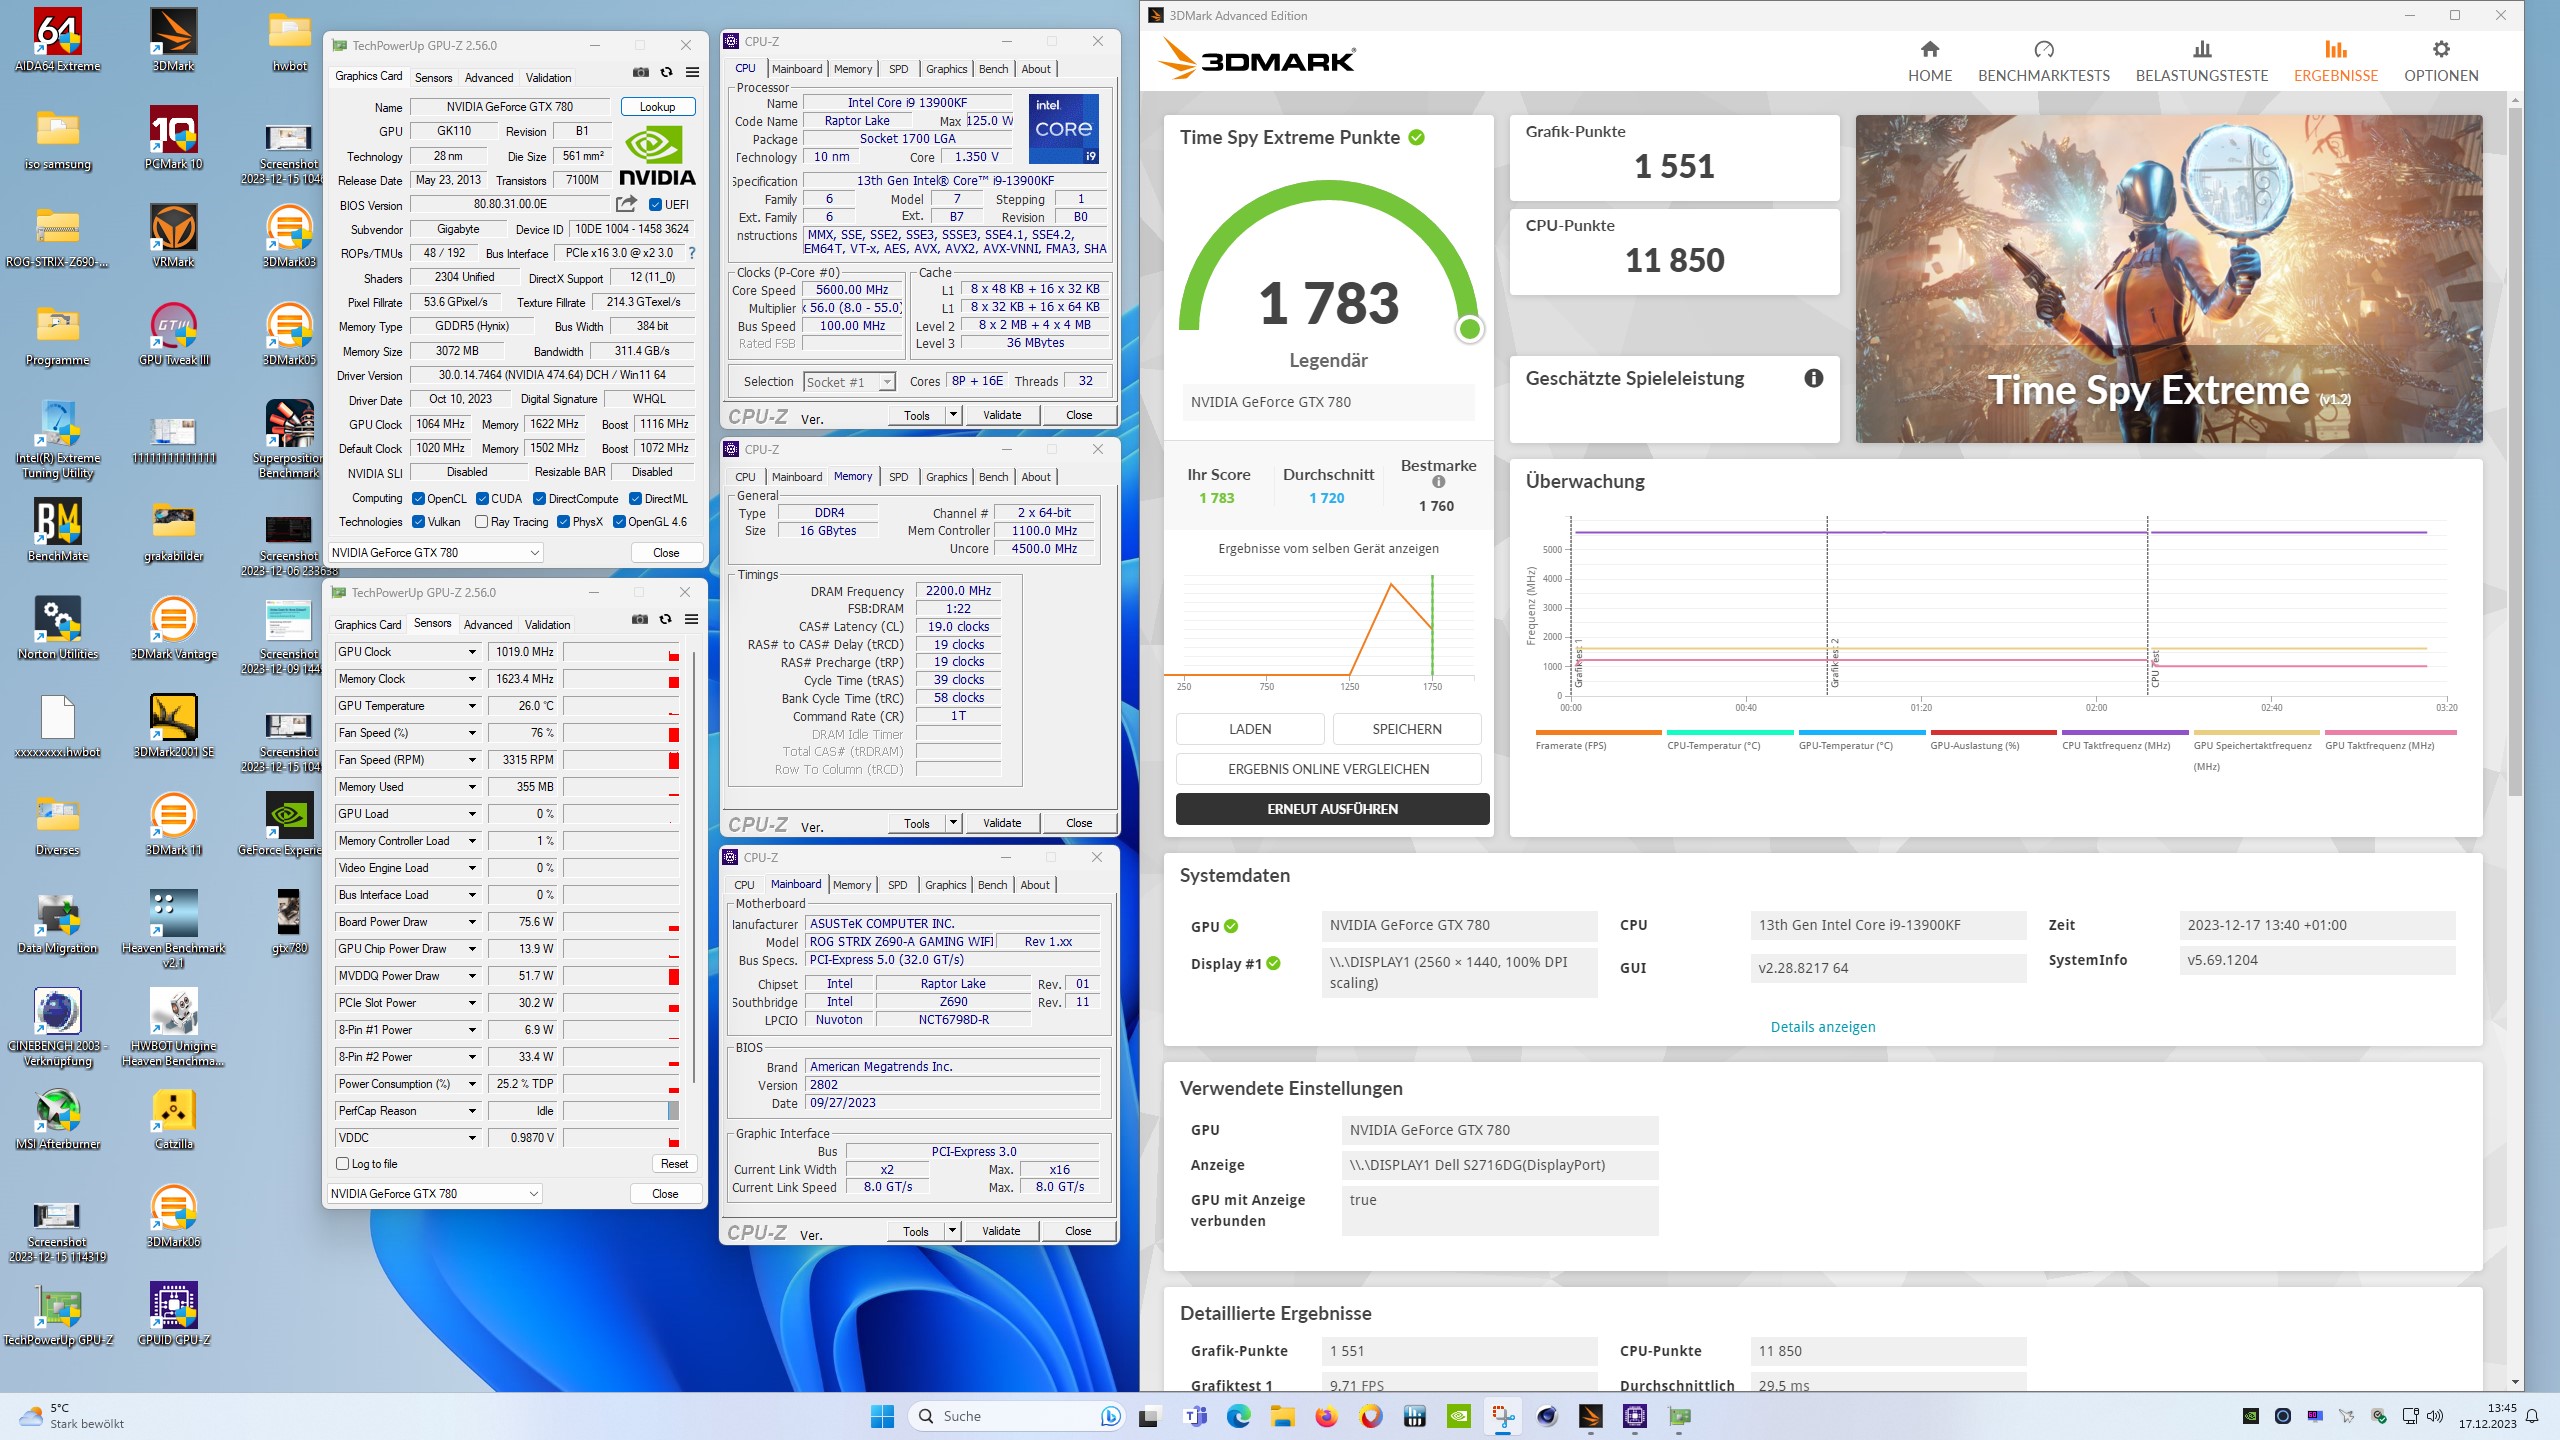Go to 3DMark HOME

pyautogui.click(x=1930, y=62)
